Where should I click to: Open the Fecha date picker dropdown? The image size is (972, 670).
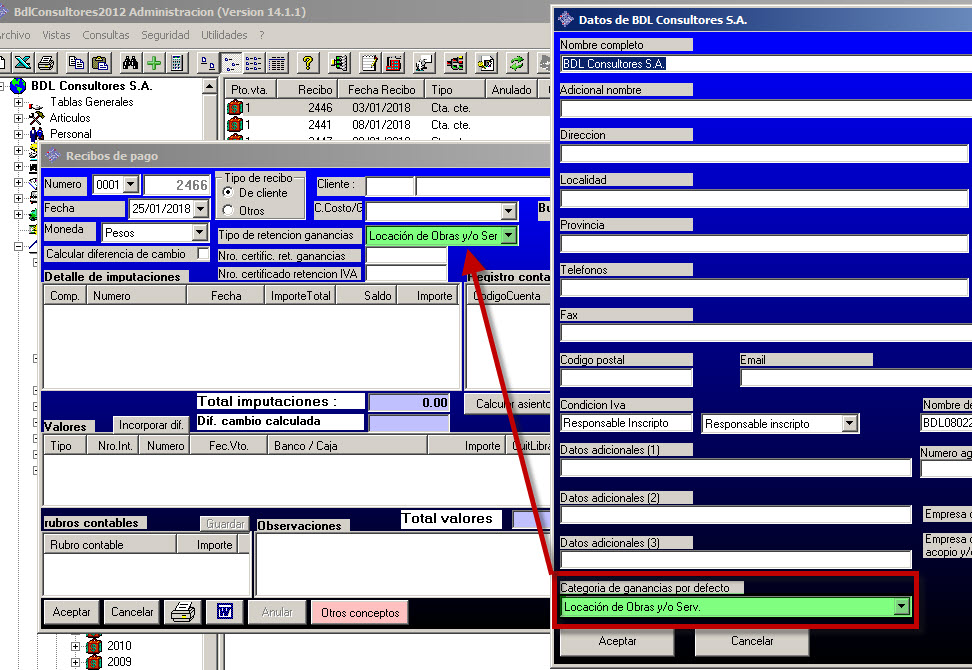click(x=200, y=209)
